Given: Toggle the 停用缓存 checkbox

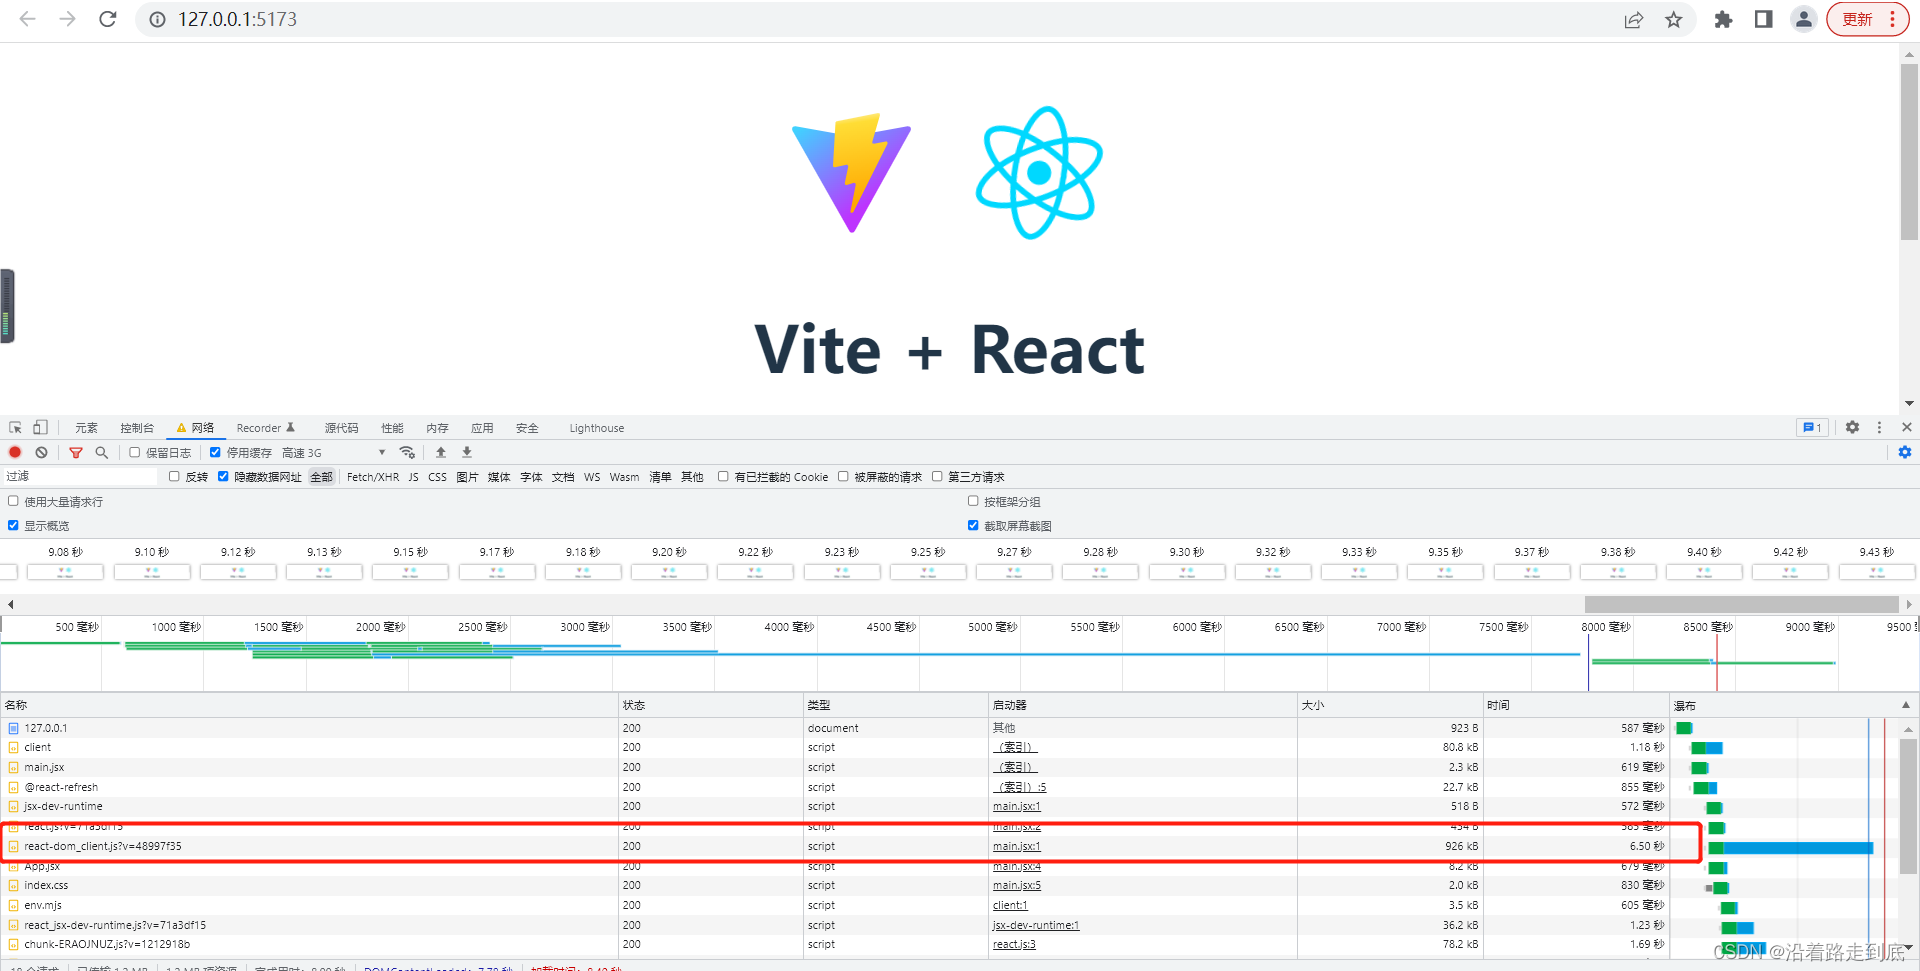Looking at the screenshot, I should pos(216,452).
